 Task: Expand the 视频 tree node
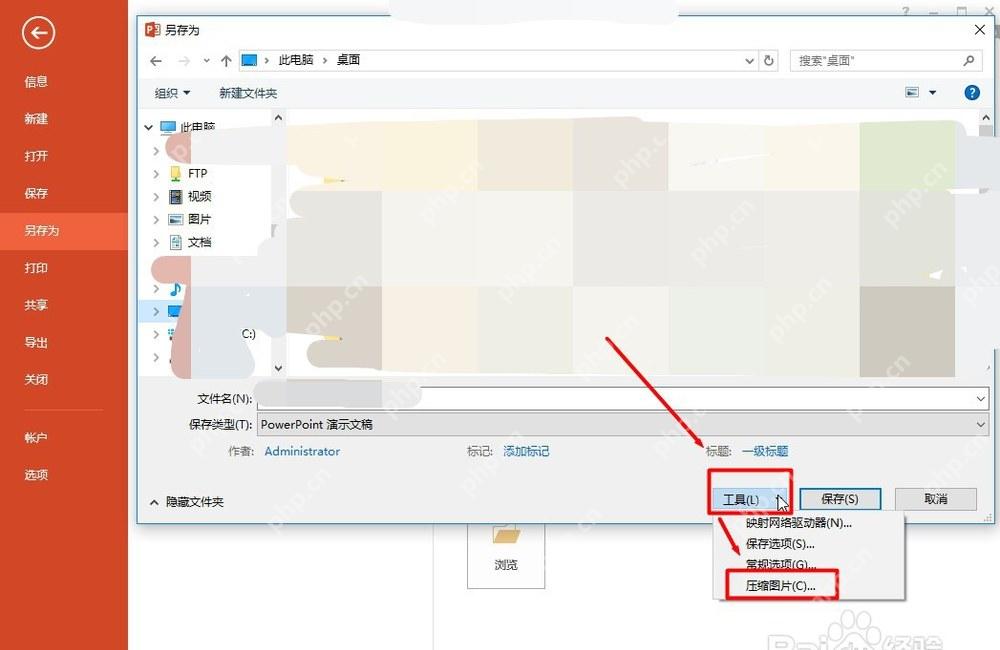pyautogui.click(x=156, y=196)
